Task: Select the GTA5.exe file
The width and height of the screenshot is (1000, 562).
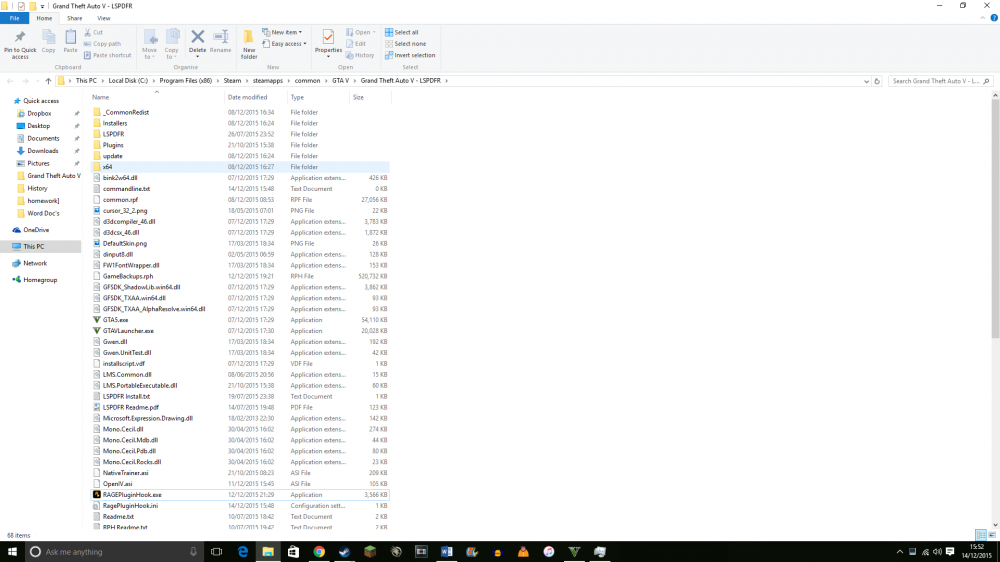Action: [x=240, y=320]
